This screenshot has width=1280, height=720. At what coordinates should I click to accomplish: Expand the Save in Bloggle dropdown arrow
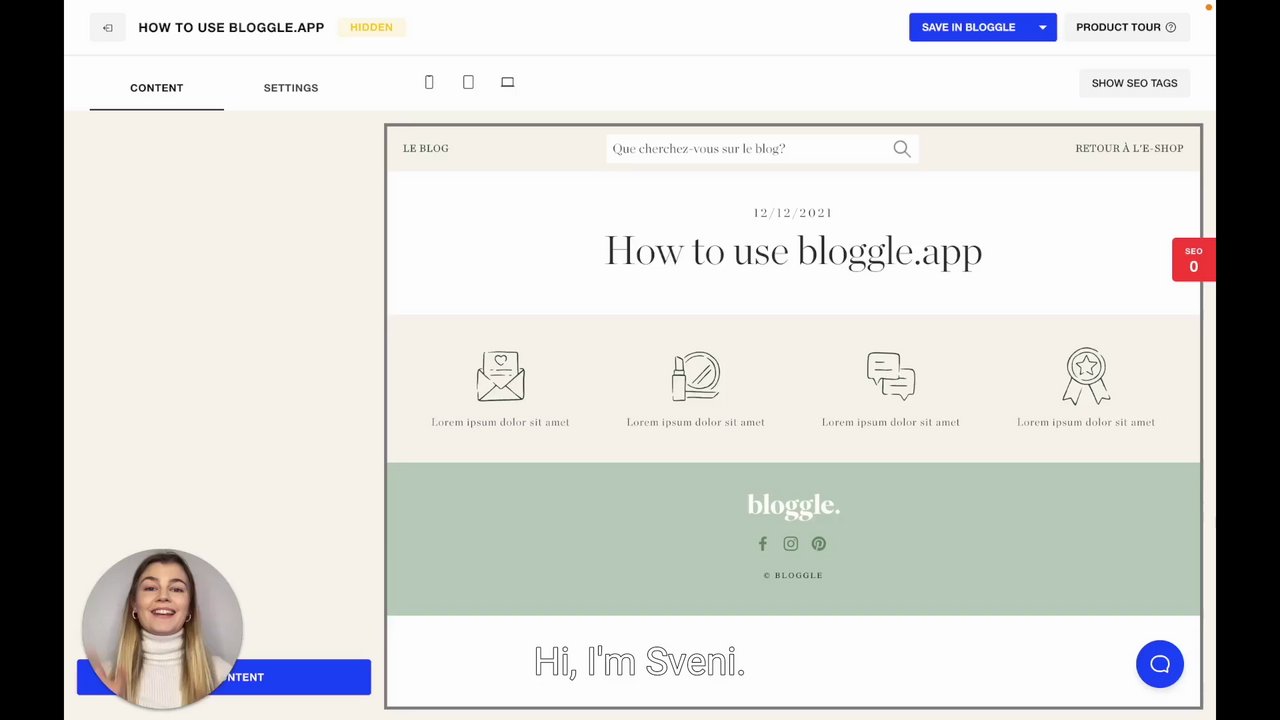pos(1042,28)
